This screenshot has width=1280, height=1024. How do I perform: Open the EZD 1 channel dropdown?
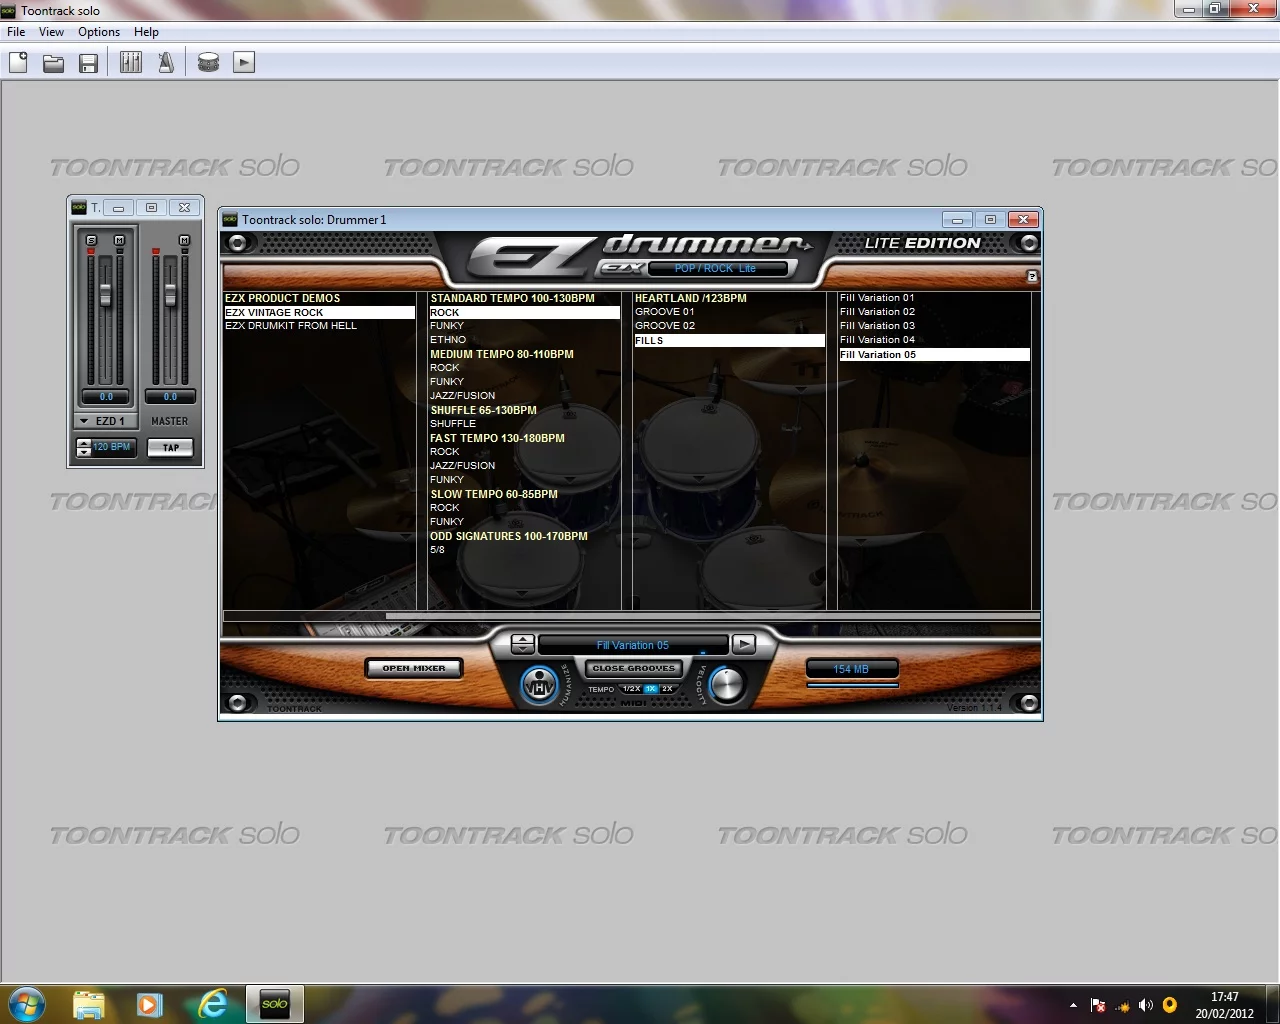click(x=84, y=421)
